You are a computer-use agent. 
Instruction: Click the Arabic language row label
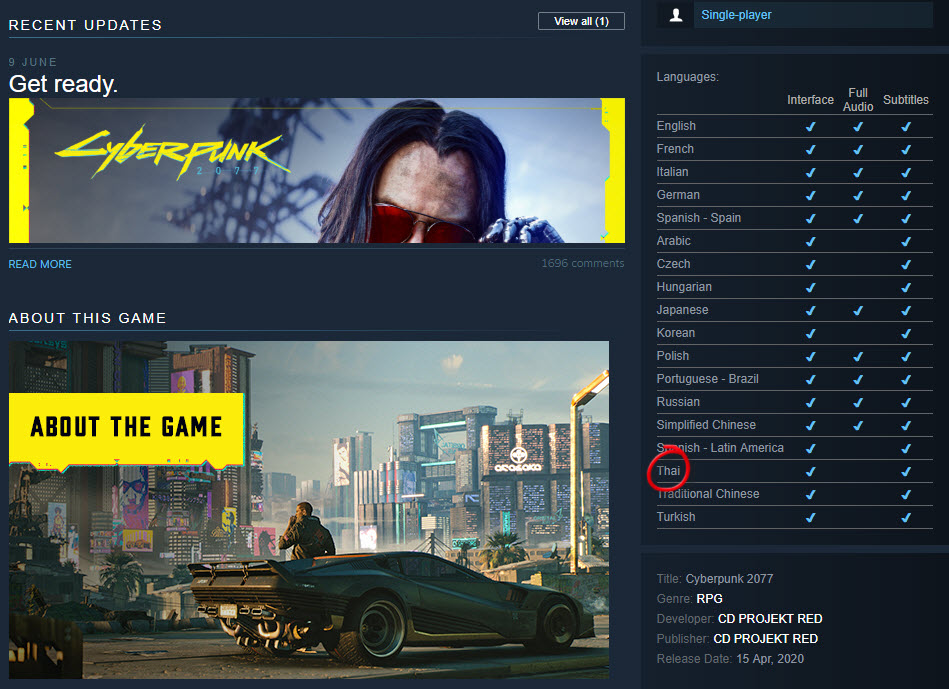674,241
